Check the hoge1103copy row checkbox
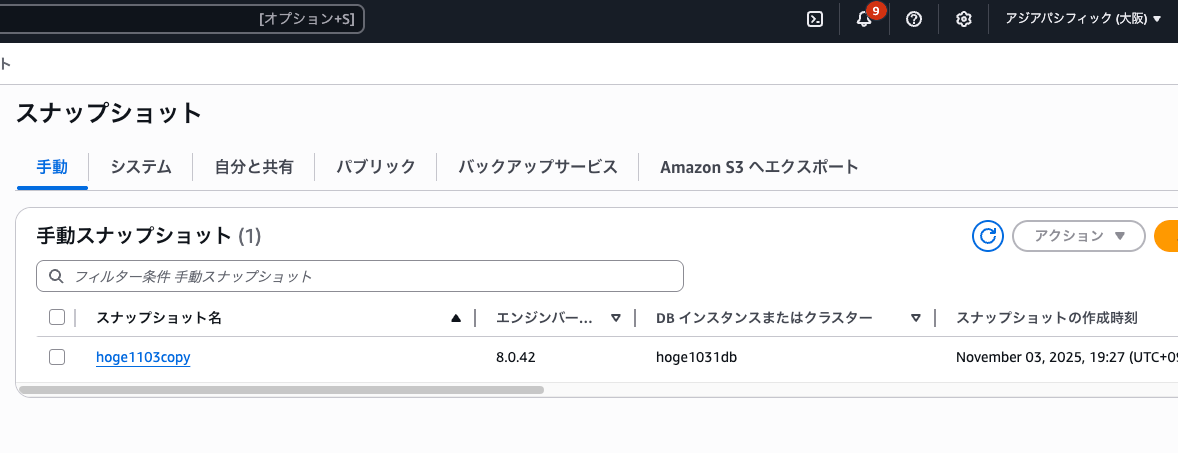1178x453 pixels. click(57, 357)
